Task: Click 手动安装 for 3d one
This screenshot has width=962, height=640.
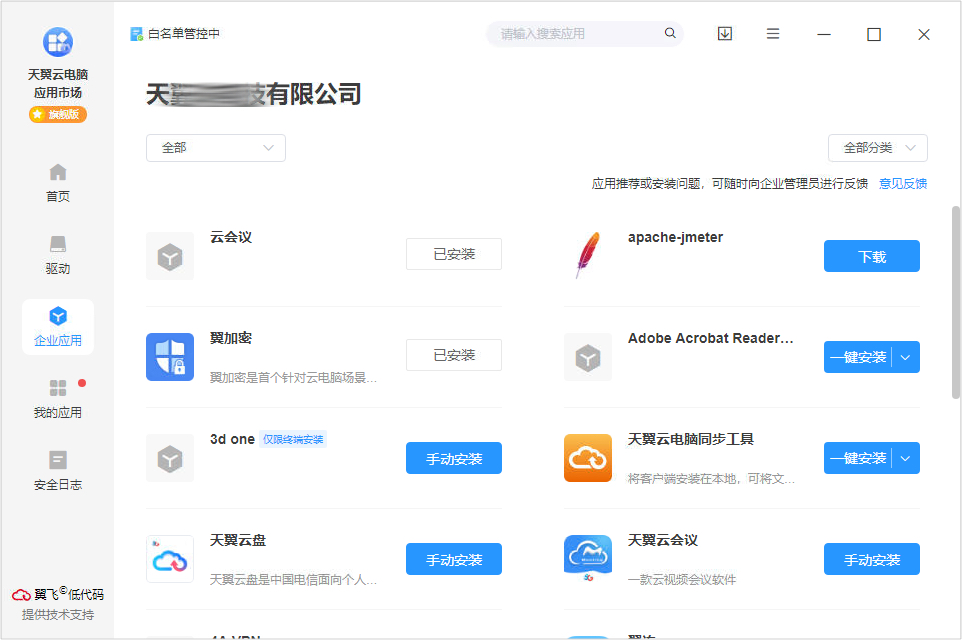Action: coord(454,458)
